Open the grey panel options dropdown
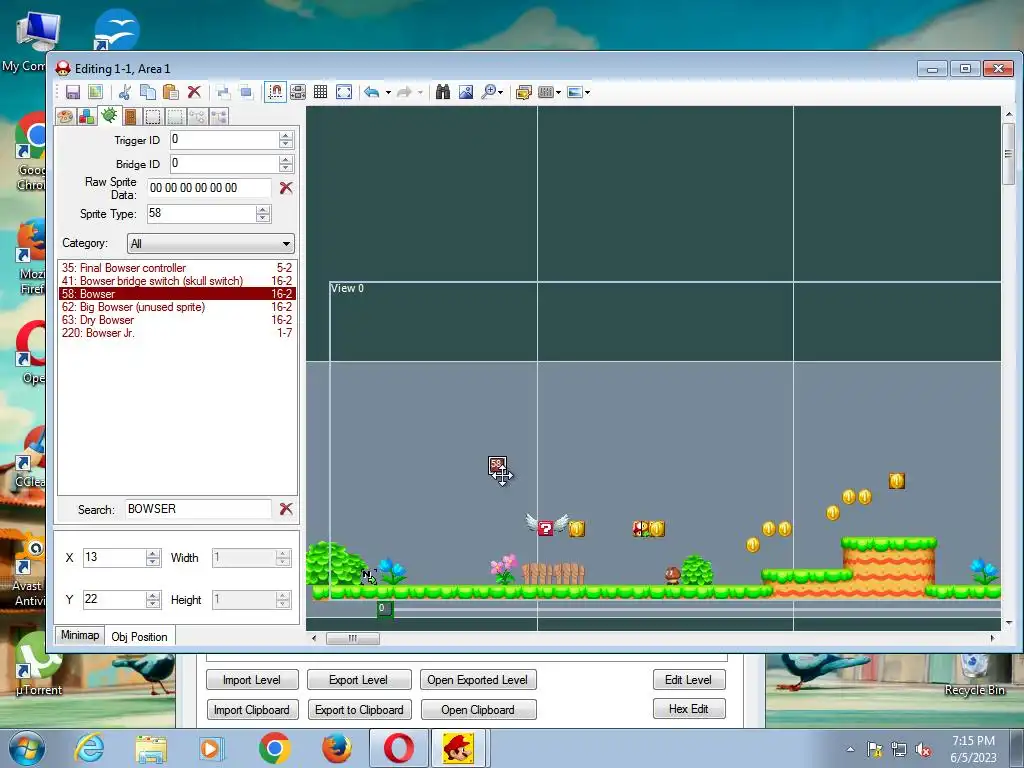This screenshot has height=768, width=1024. 550,92
